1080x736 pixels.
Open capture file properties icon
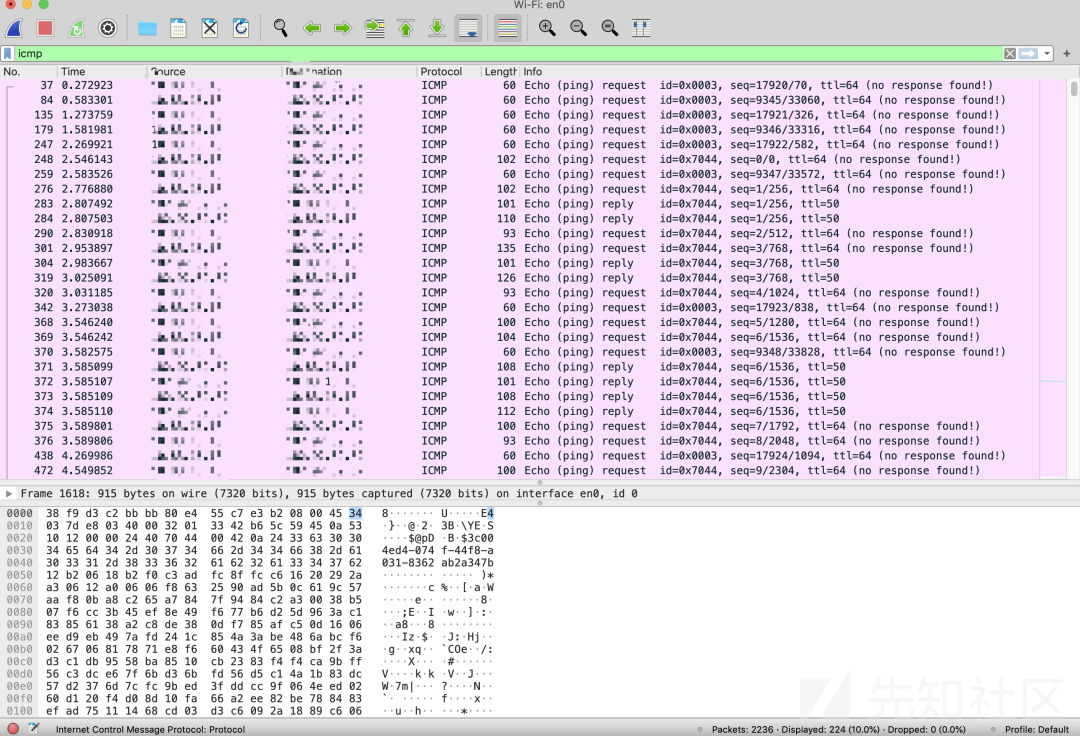pos(34,728)
